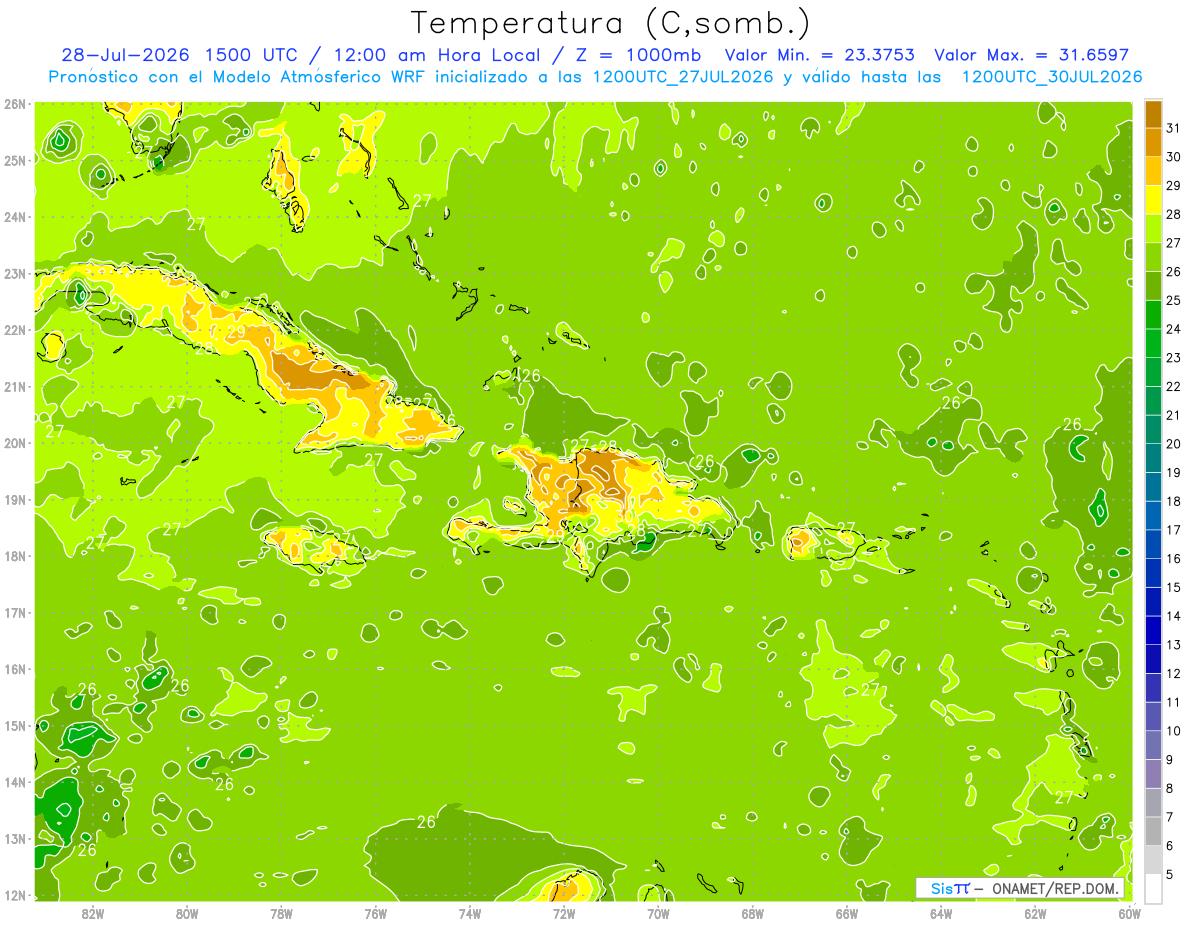The height and width of the screenshot is (927, 1200).
Task: Click the longitude axis label 74W
Action: pyautogui.click(x=469, y=914)
